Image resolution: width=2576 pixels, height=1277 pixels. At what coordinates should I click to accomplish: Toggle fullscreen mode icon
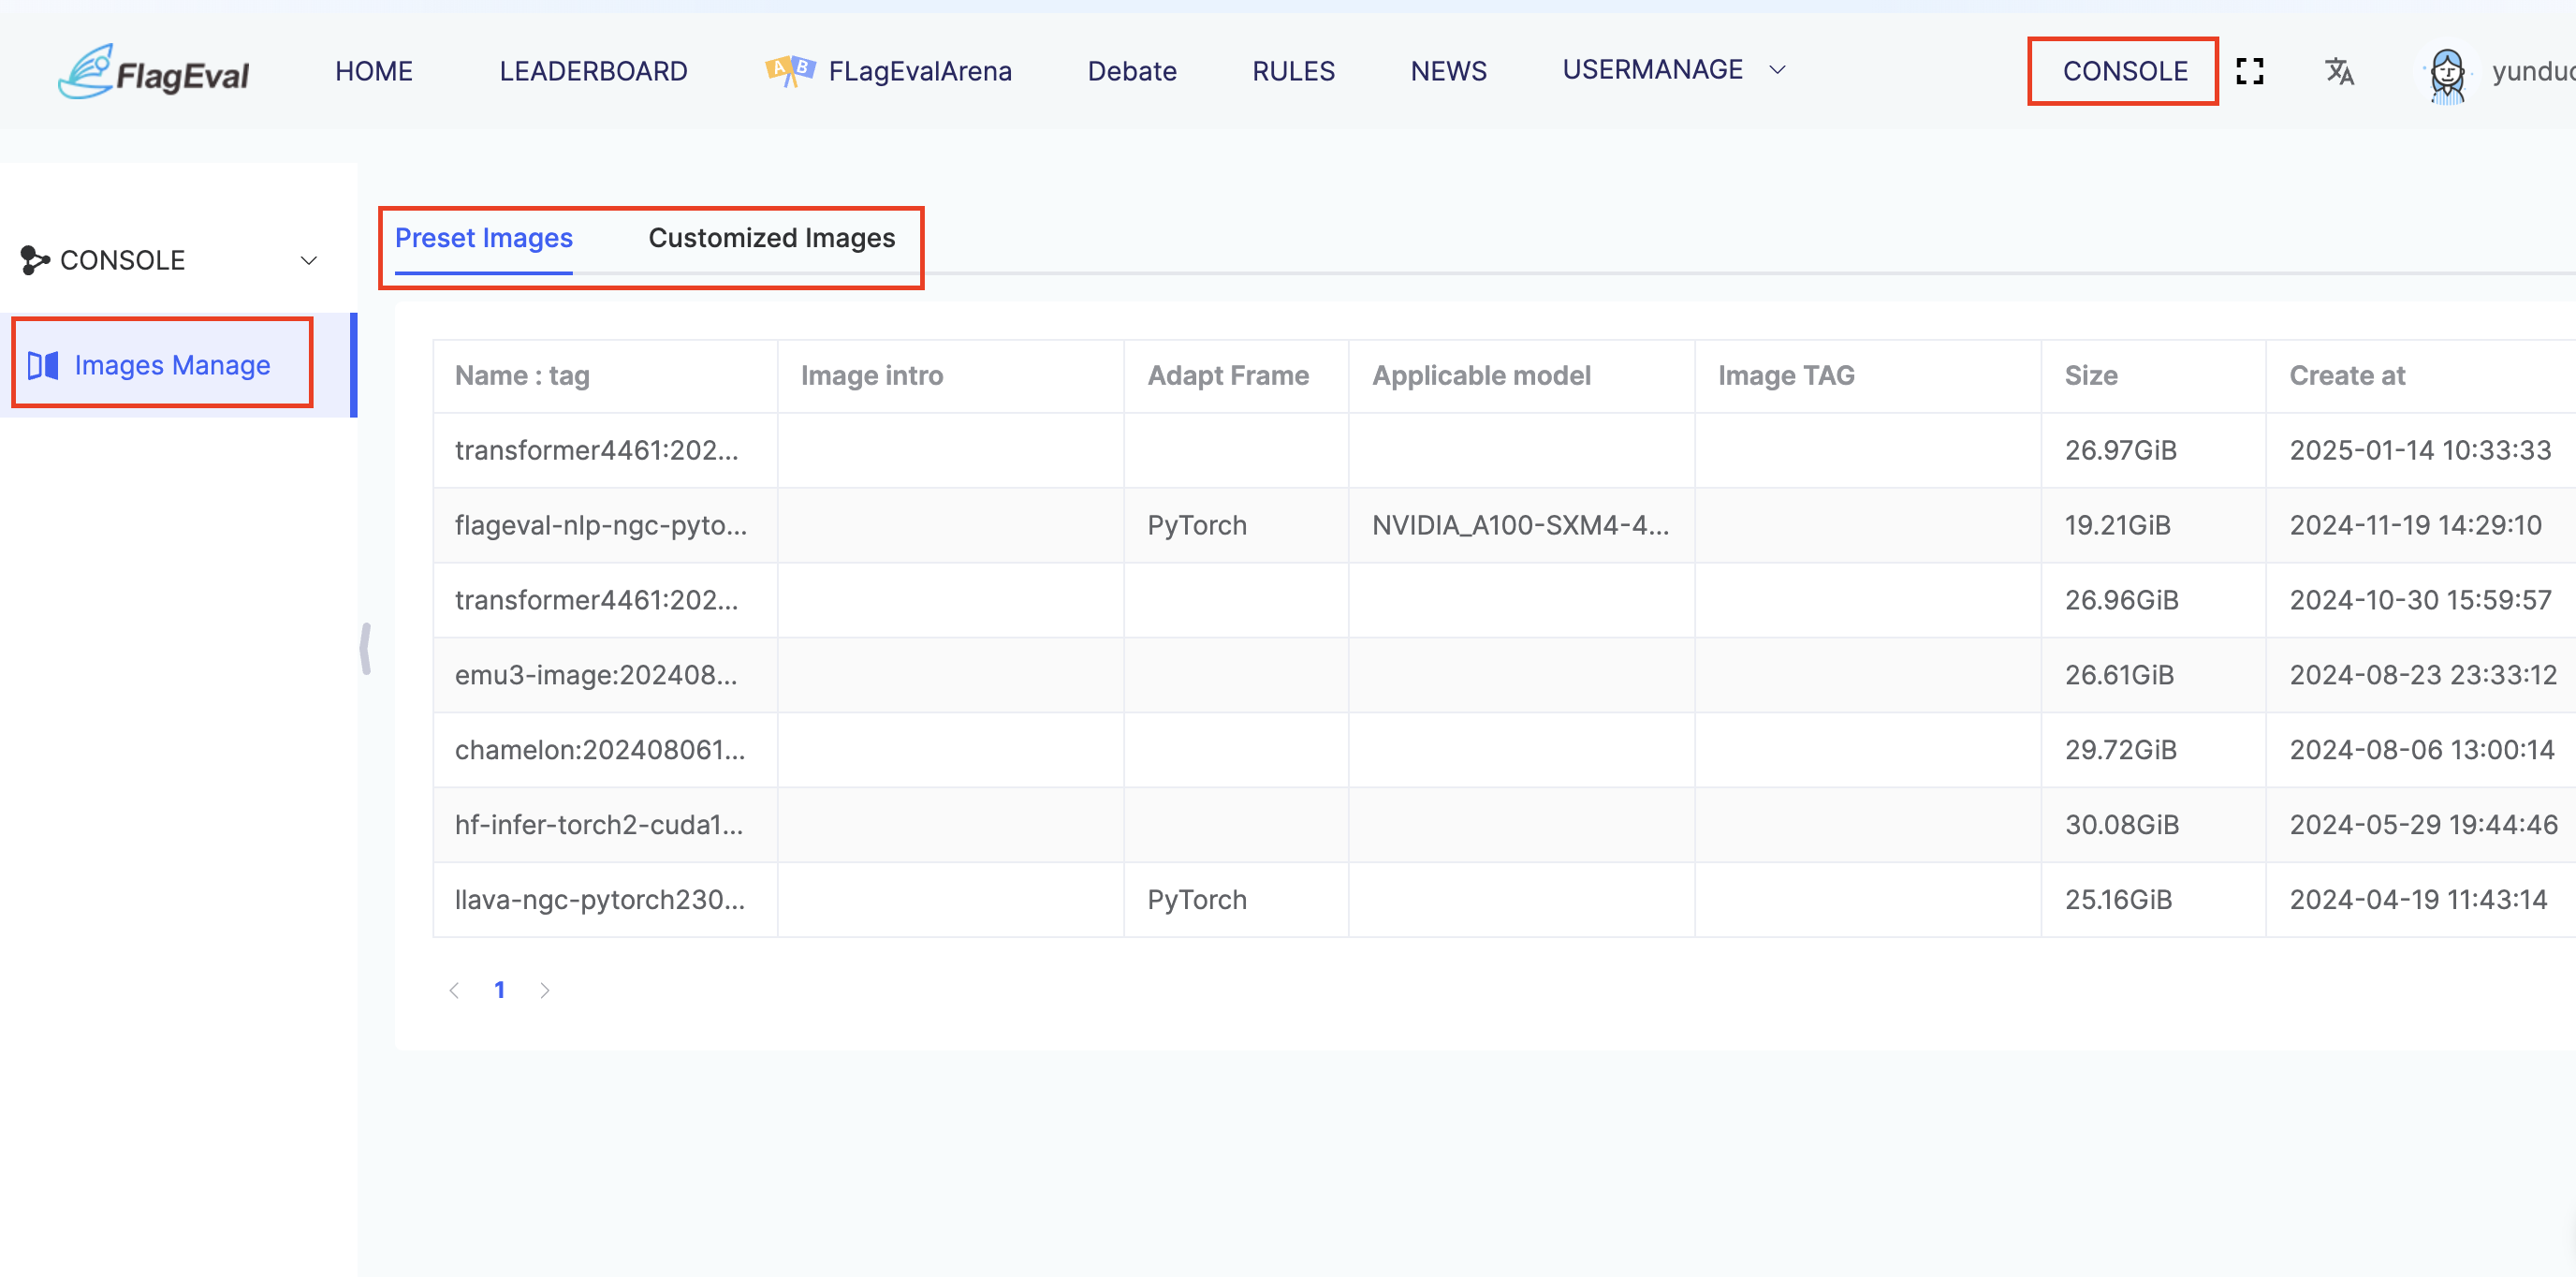2249,71
